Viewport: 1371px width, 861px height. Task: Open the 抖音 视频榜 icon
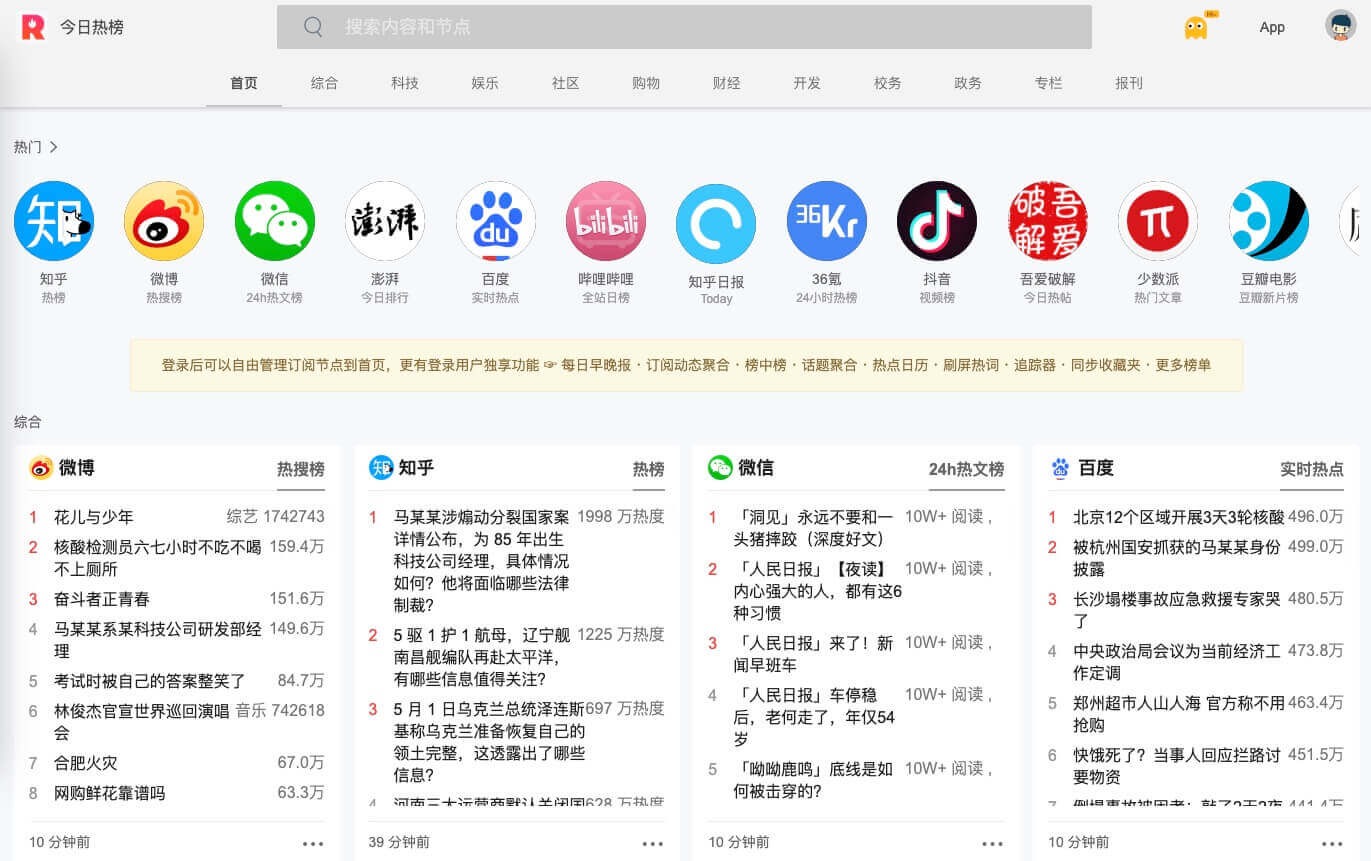coord(937,221)
